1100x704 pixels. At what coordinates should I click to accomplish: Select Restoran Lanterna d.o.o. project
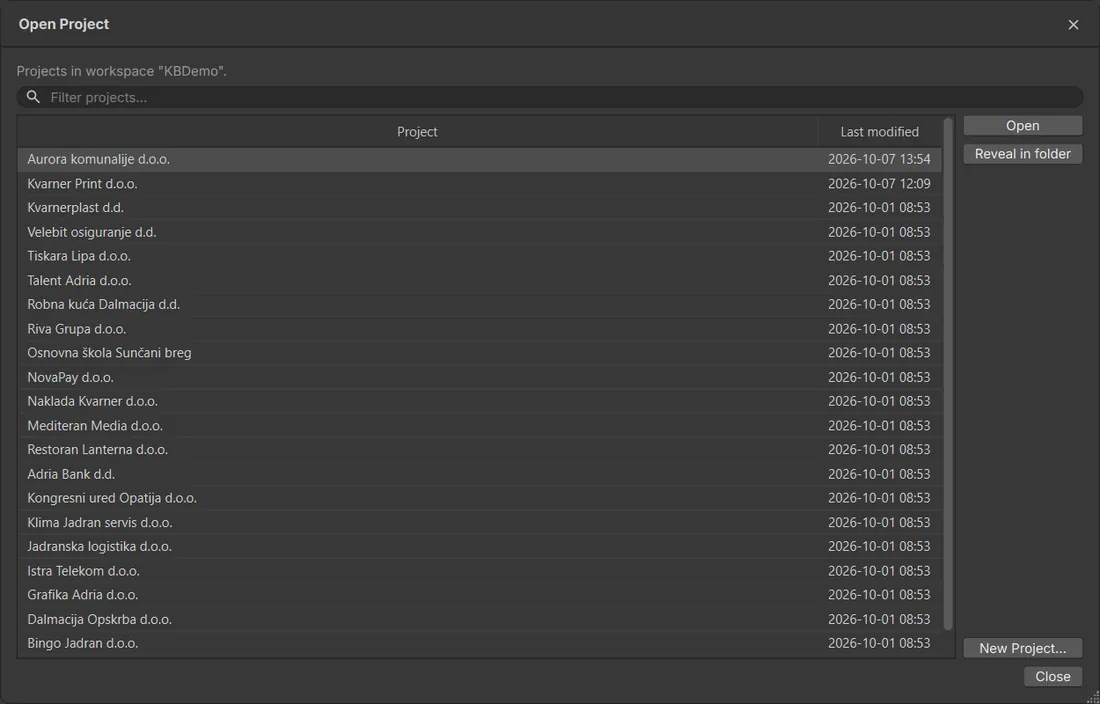pos(480,449)
